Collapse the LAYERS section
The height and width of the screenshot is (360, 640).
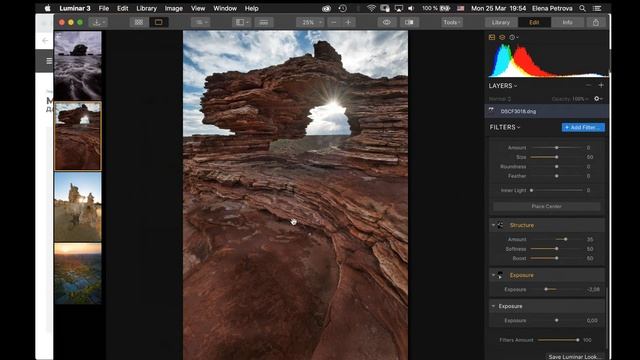pos(503,86)
